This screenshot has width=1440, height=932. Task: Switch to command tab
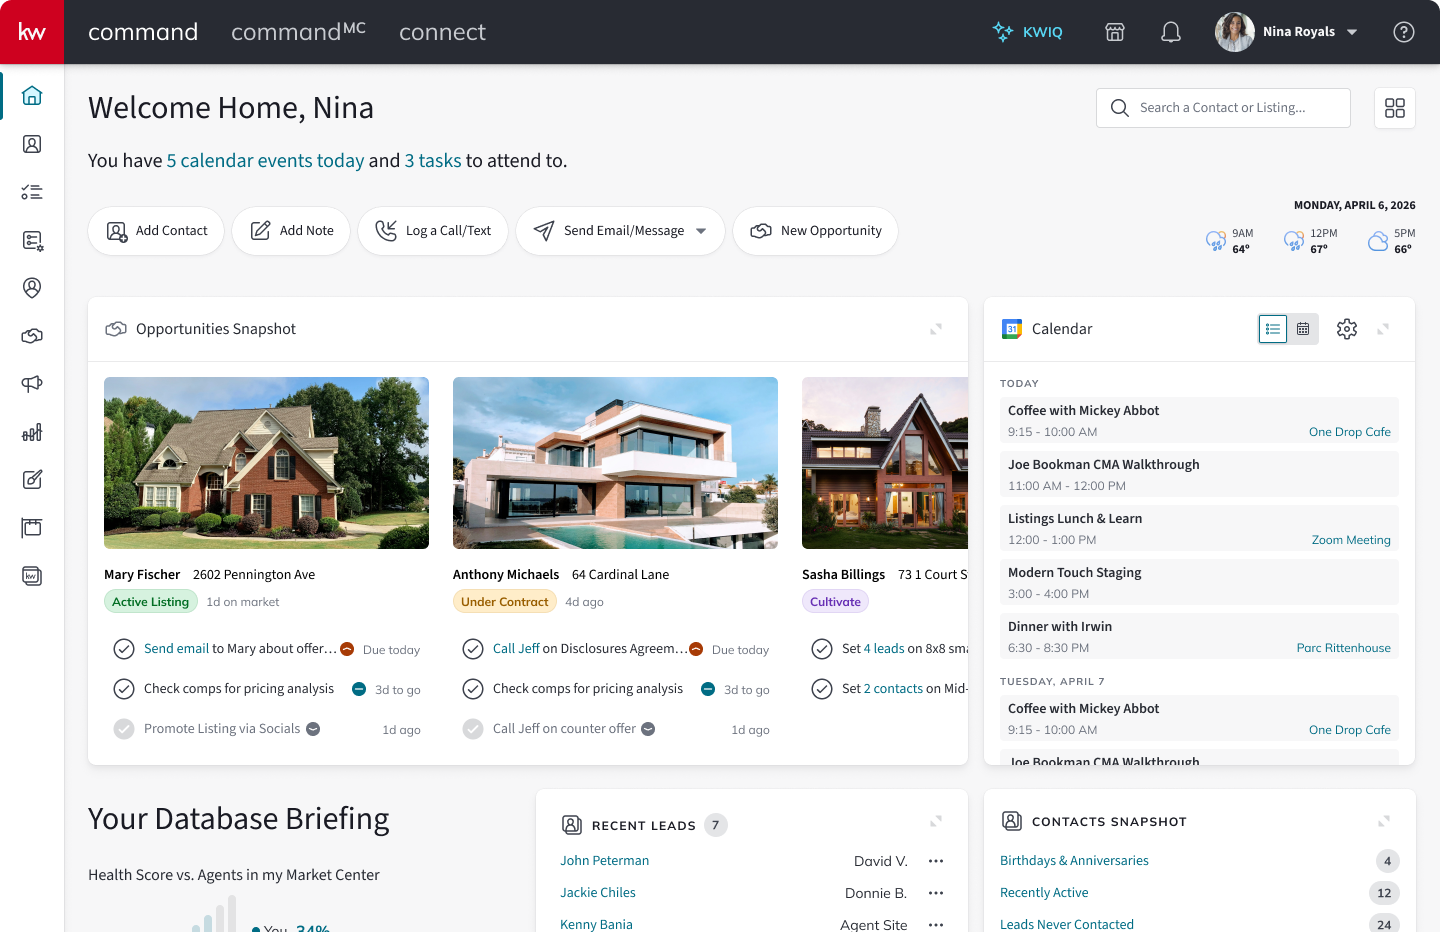tap(143, 32)
